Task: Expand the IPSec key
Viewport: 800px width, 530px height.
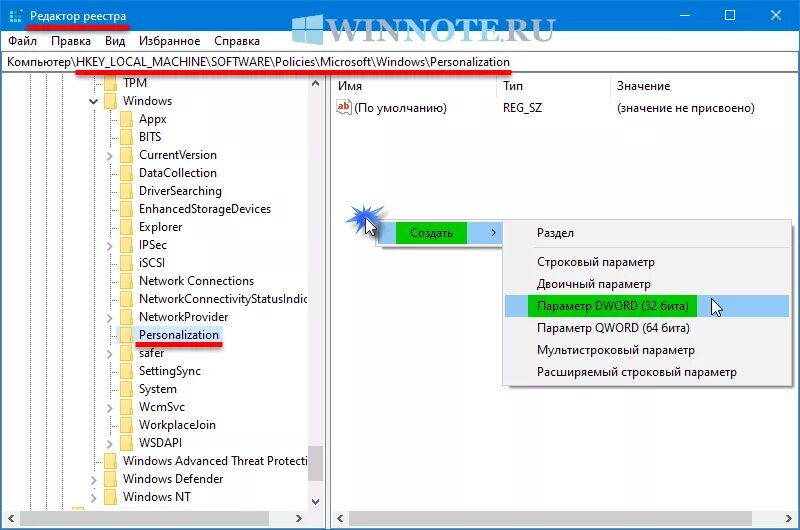Action: (109, 246)
